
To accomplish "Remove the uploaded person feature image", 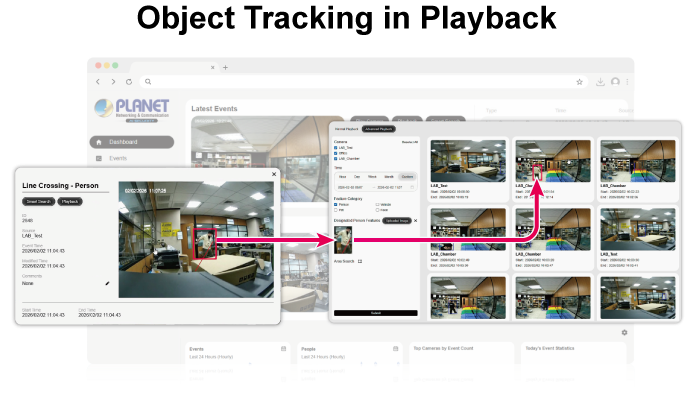I will 415,220.
